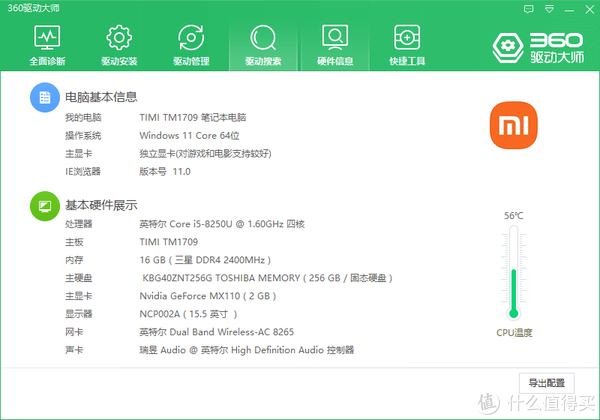Click the CPU温度 label
600x420 pixels.
[x=514, y=333]
